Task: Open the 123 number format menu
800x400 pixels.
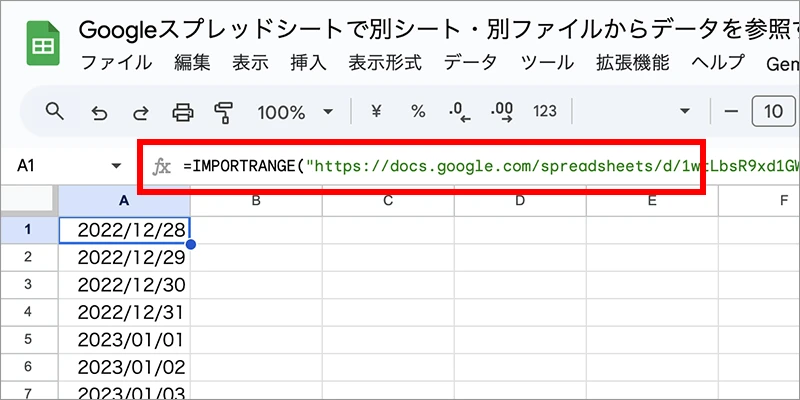Action: tap(545, 112)
